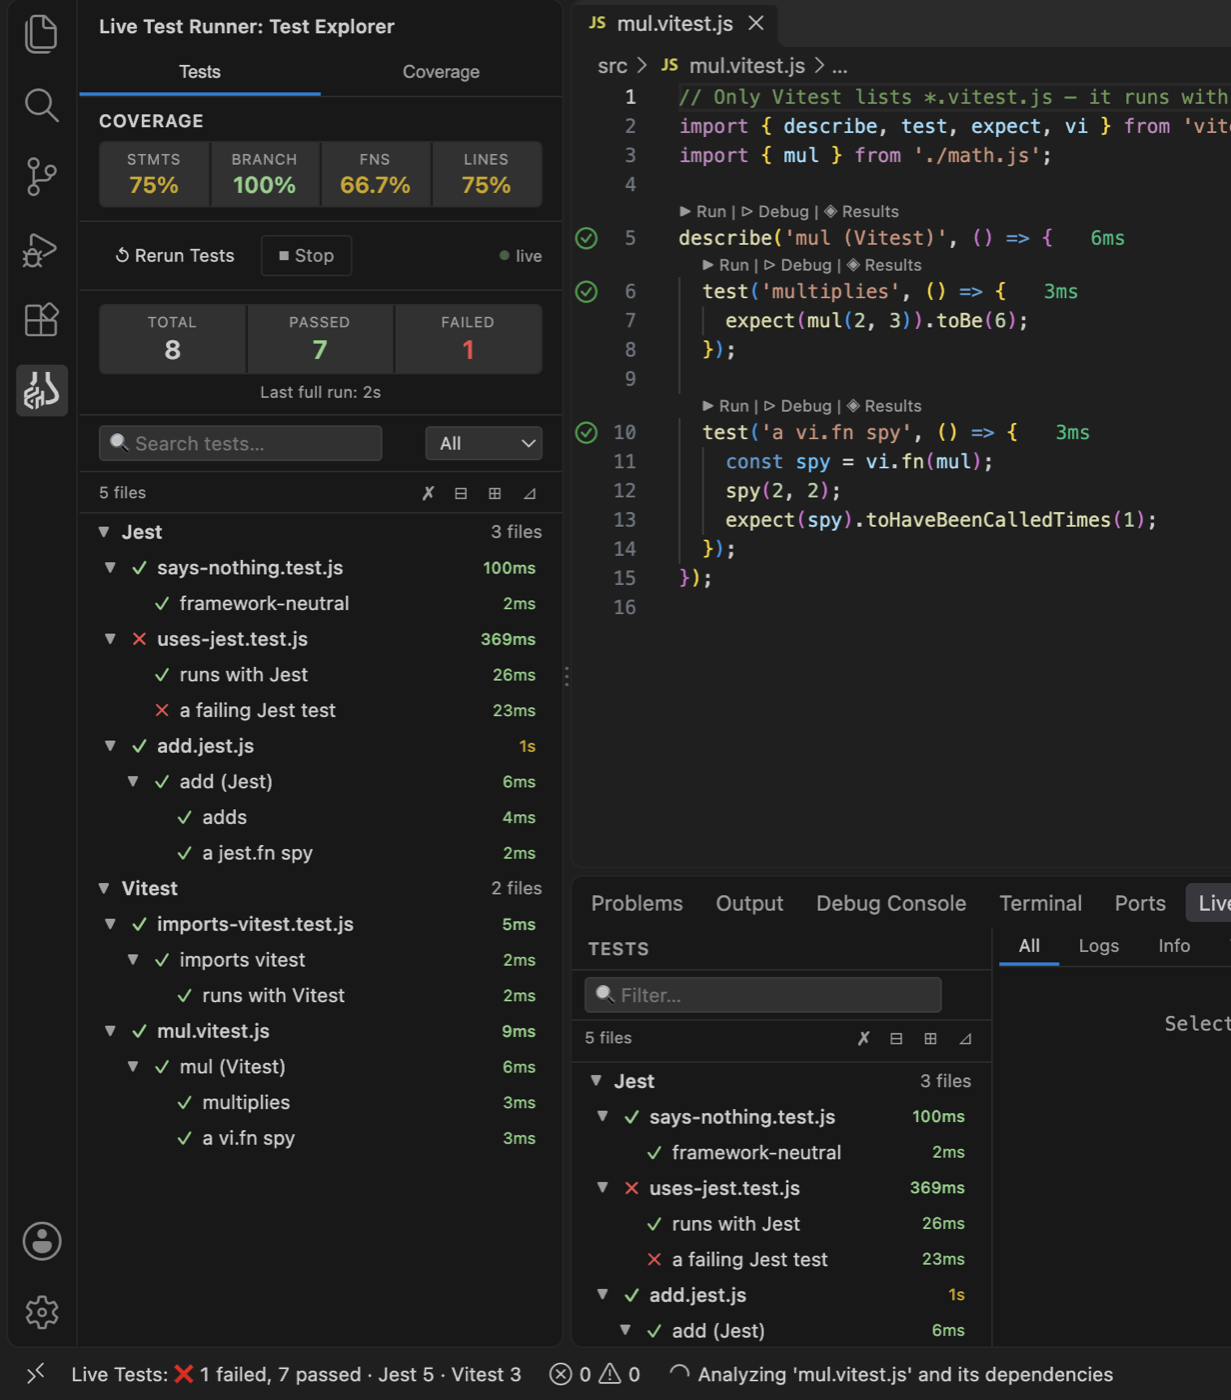The height and width of the screenshot is (1400, 1231).
Task: Click the Search tests input field
Action: 240,443
